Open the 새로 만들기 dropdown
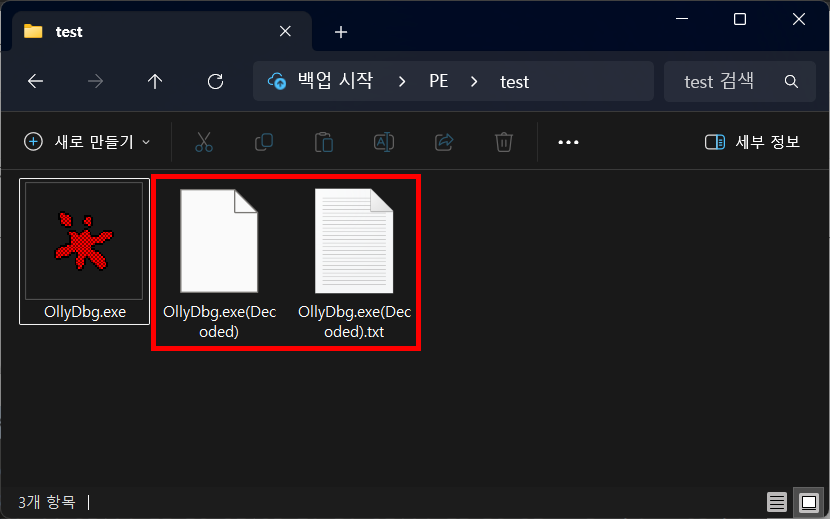Image resolution: width=830 pixels, height=519 pixels. (x=87, y=142)
